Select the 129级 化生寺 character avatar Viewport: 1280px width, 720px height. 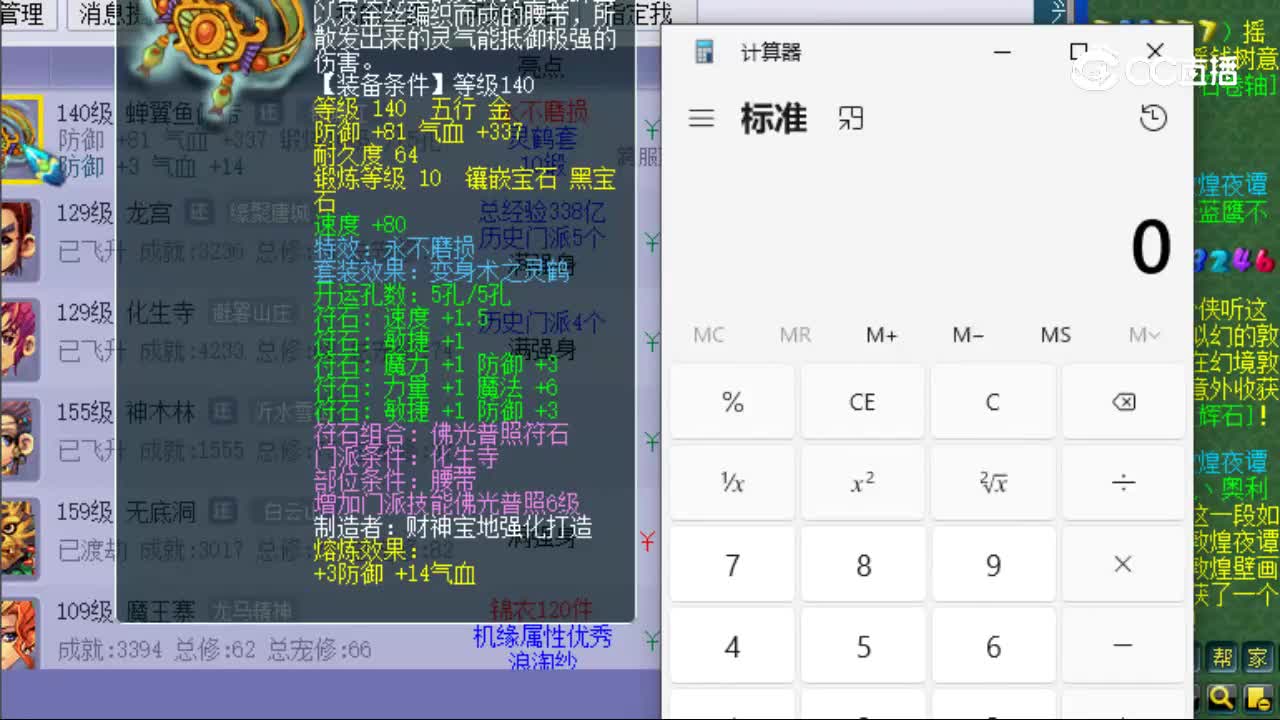18,338
